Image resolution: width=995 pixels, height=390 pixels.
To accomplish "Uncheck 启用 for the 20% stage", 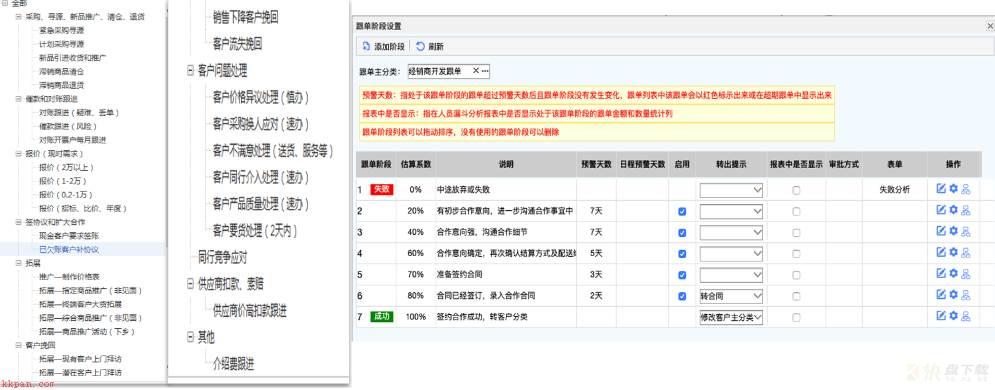I will [682, 212].
